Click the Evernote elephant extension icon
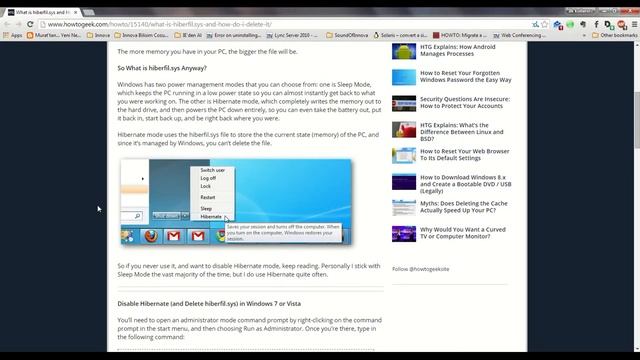The image size is (640, 360). 583,24
